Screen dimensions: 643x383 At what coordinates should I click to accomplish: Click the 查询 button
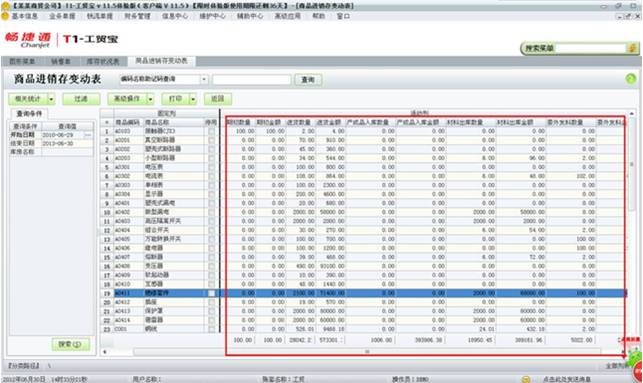pyautogui.click(x=308, y=80)
